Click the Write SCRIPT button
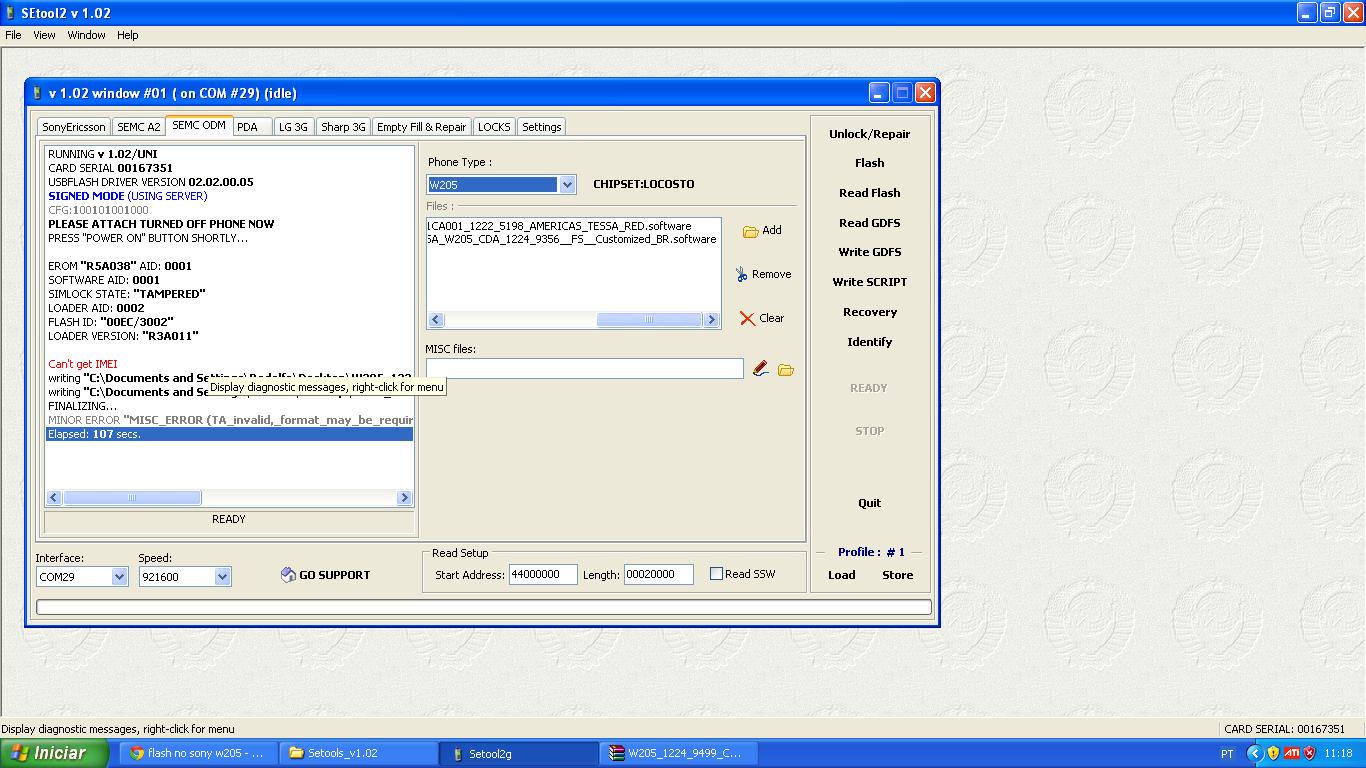 coord(869,282)
